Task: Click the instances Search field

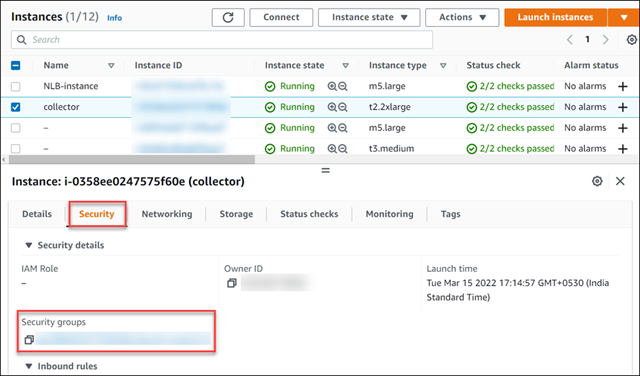Action: [222, 40]
